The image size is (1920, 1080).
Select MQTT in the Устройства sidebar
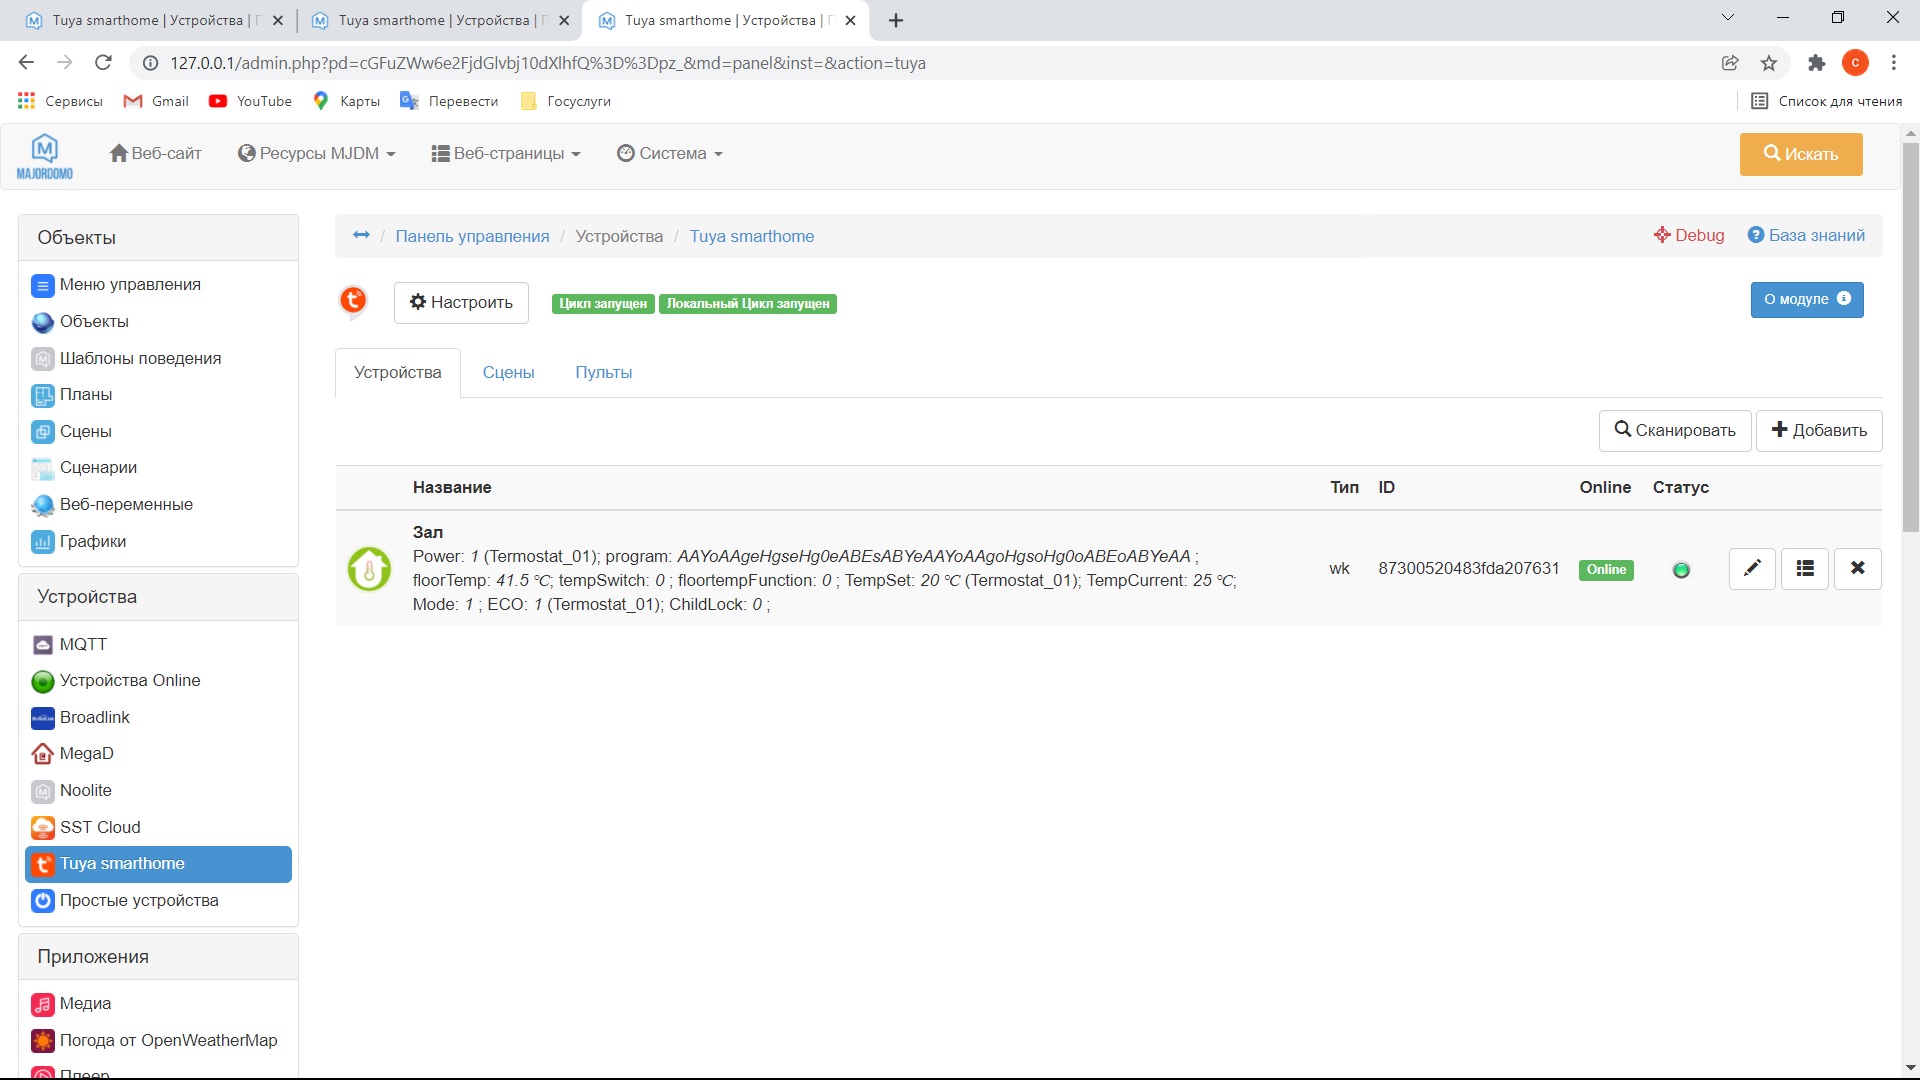(x=83, y=644)
